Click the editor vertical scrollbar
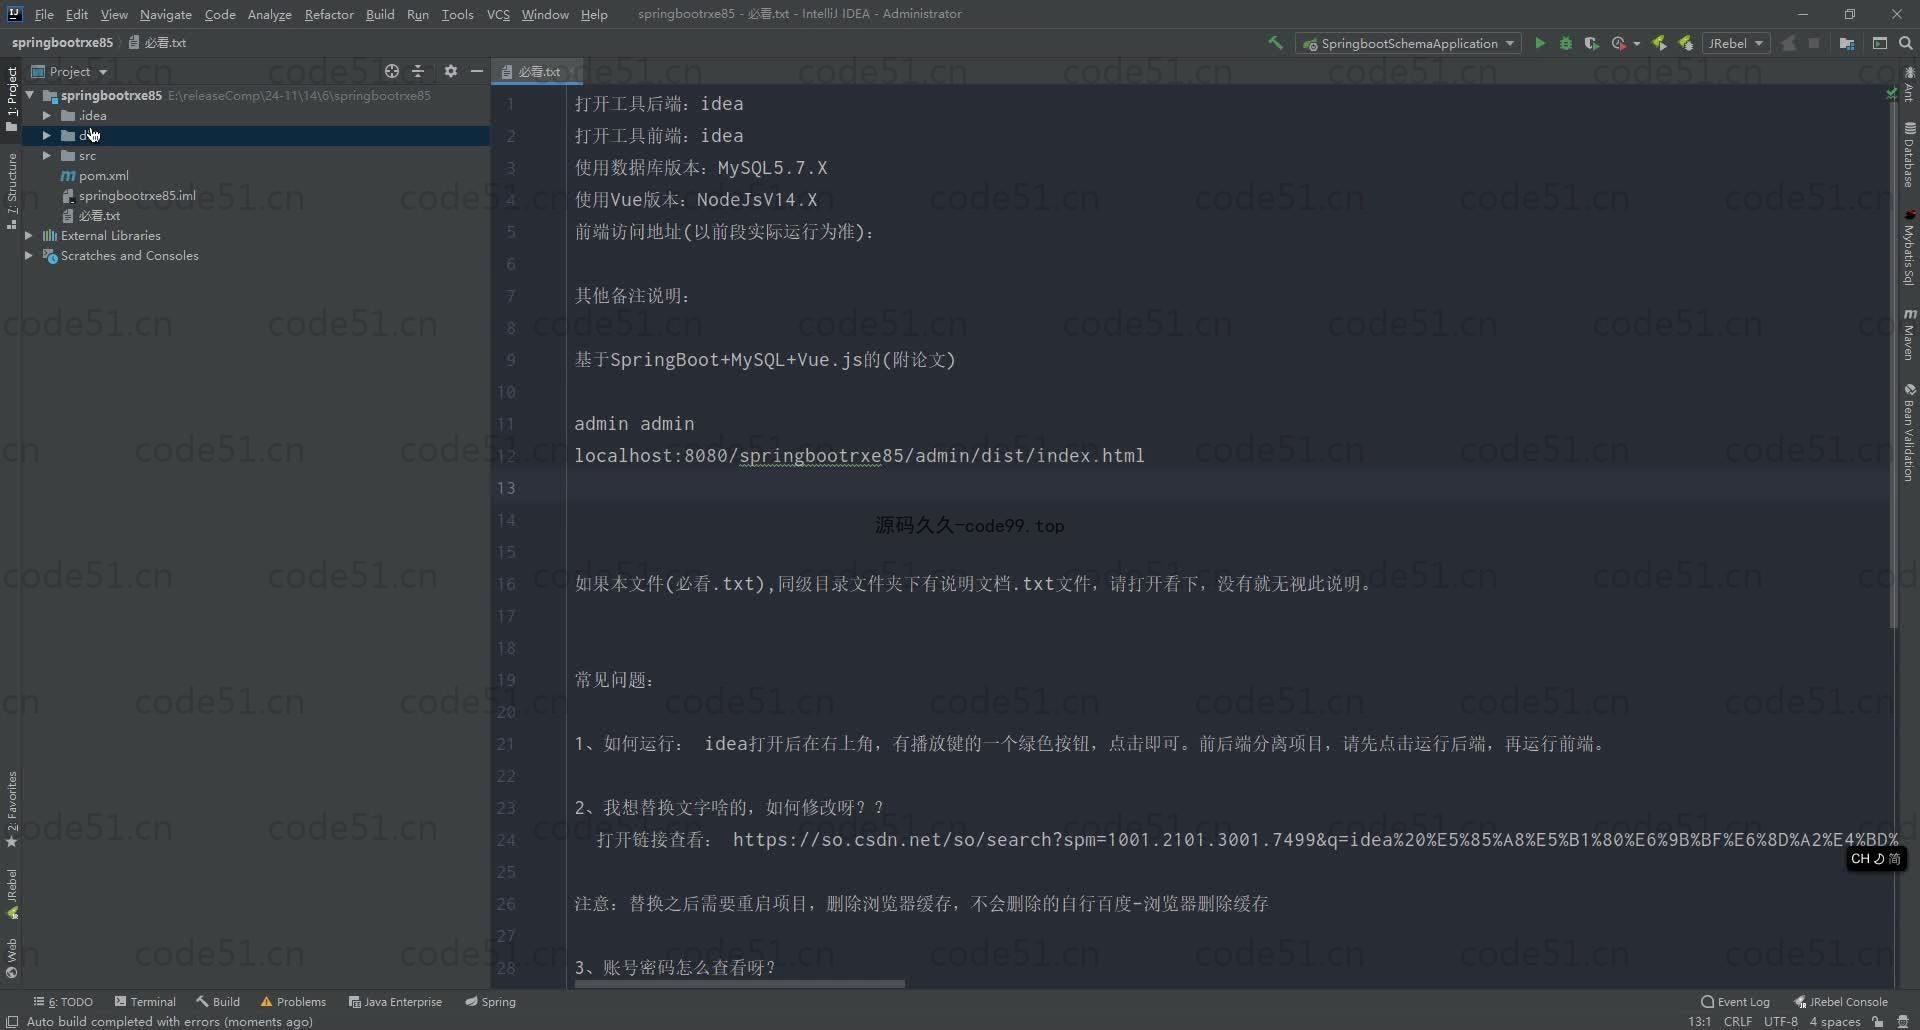The height and width of the screenshot is (1030, 1920). (x=1893, y=365)
